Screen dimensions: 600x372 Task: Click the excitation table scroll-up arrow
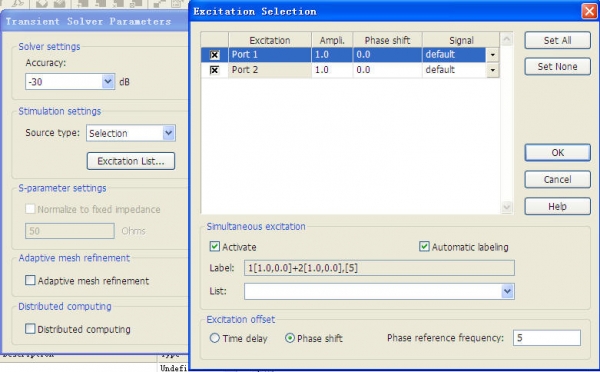tap(507, 39)
